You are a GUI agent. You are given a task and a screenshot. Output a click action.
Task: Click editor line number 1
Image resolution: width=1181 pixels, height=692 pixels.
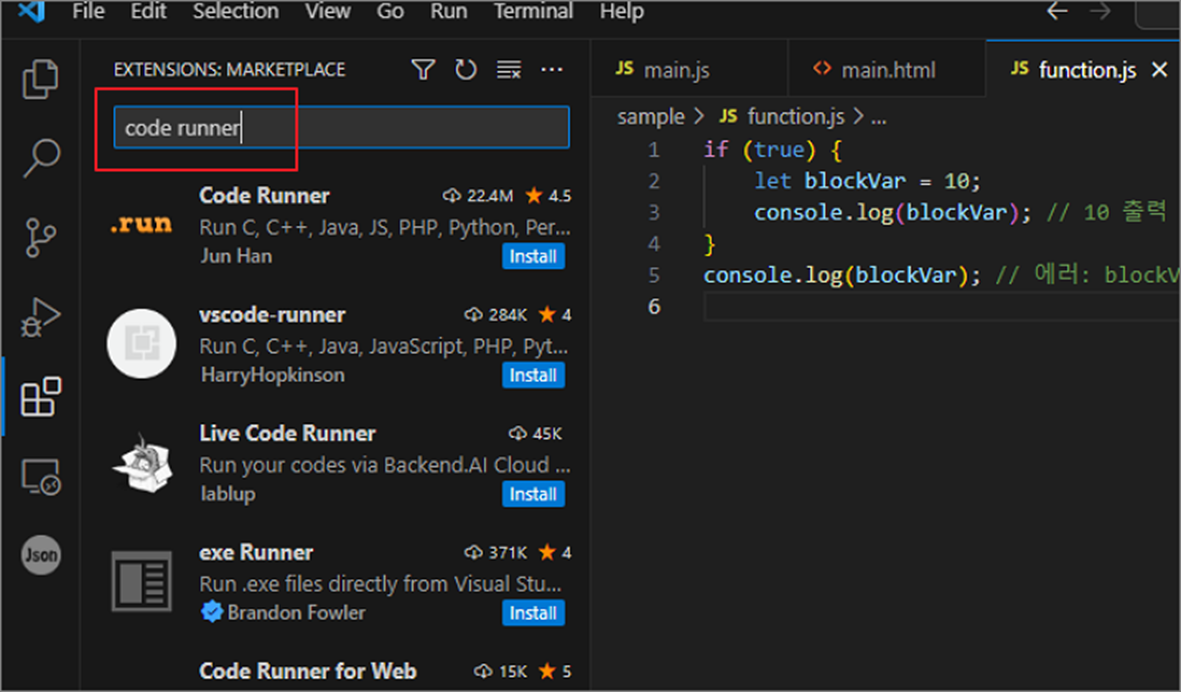[x=653, y=150]
